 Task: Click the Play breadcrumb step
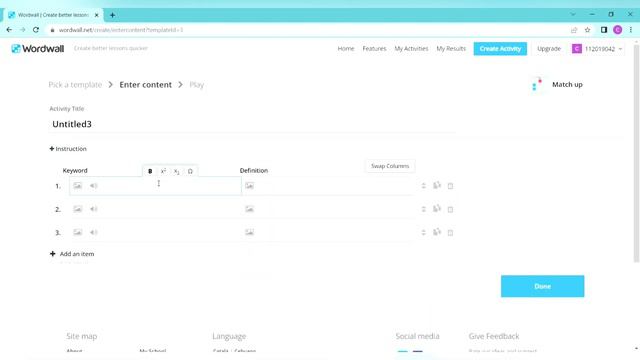196,84
